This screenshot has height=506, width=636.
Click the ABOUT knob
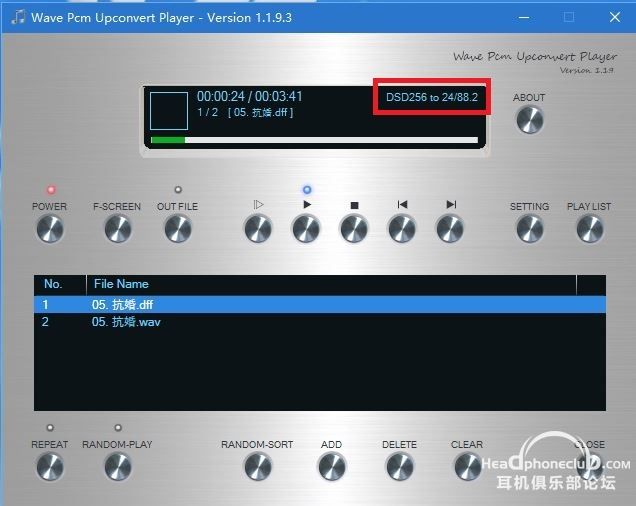(x=529, y=120)
